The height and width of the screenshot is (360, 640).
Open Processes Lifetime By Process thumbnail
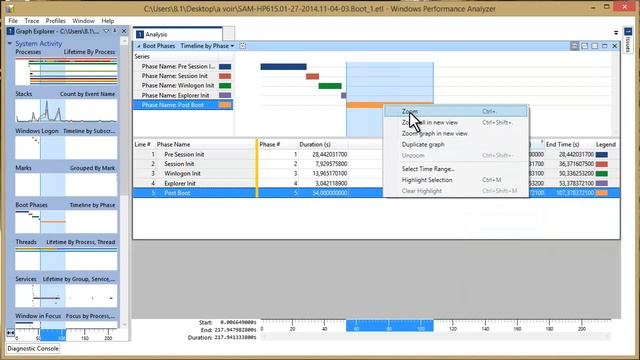tap(66, 71)
